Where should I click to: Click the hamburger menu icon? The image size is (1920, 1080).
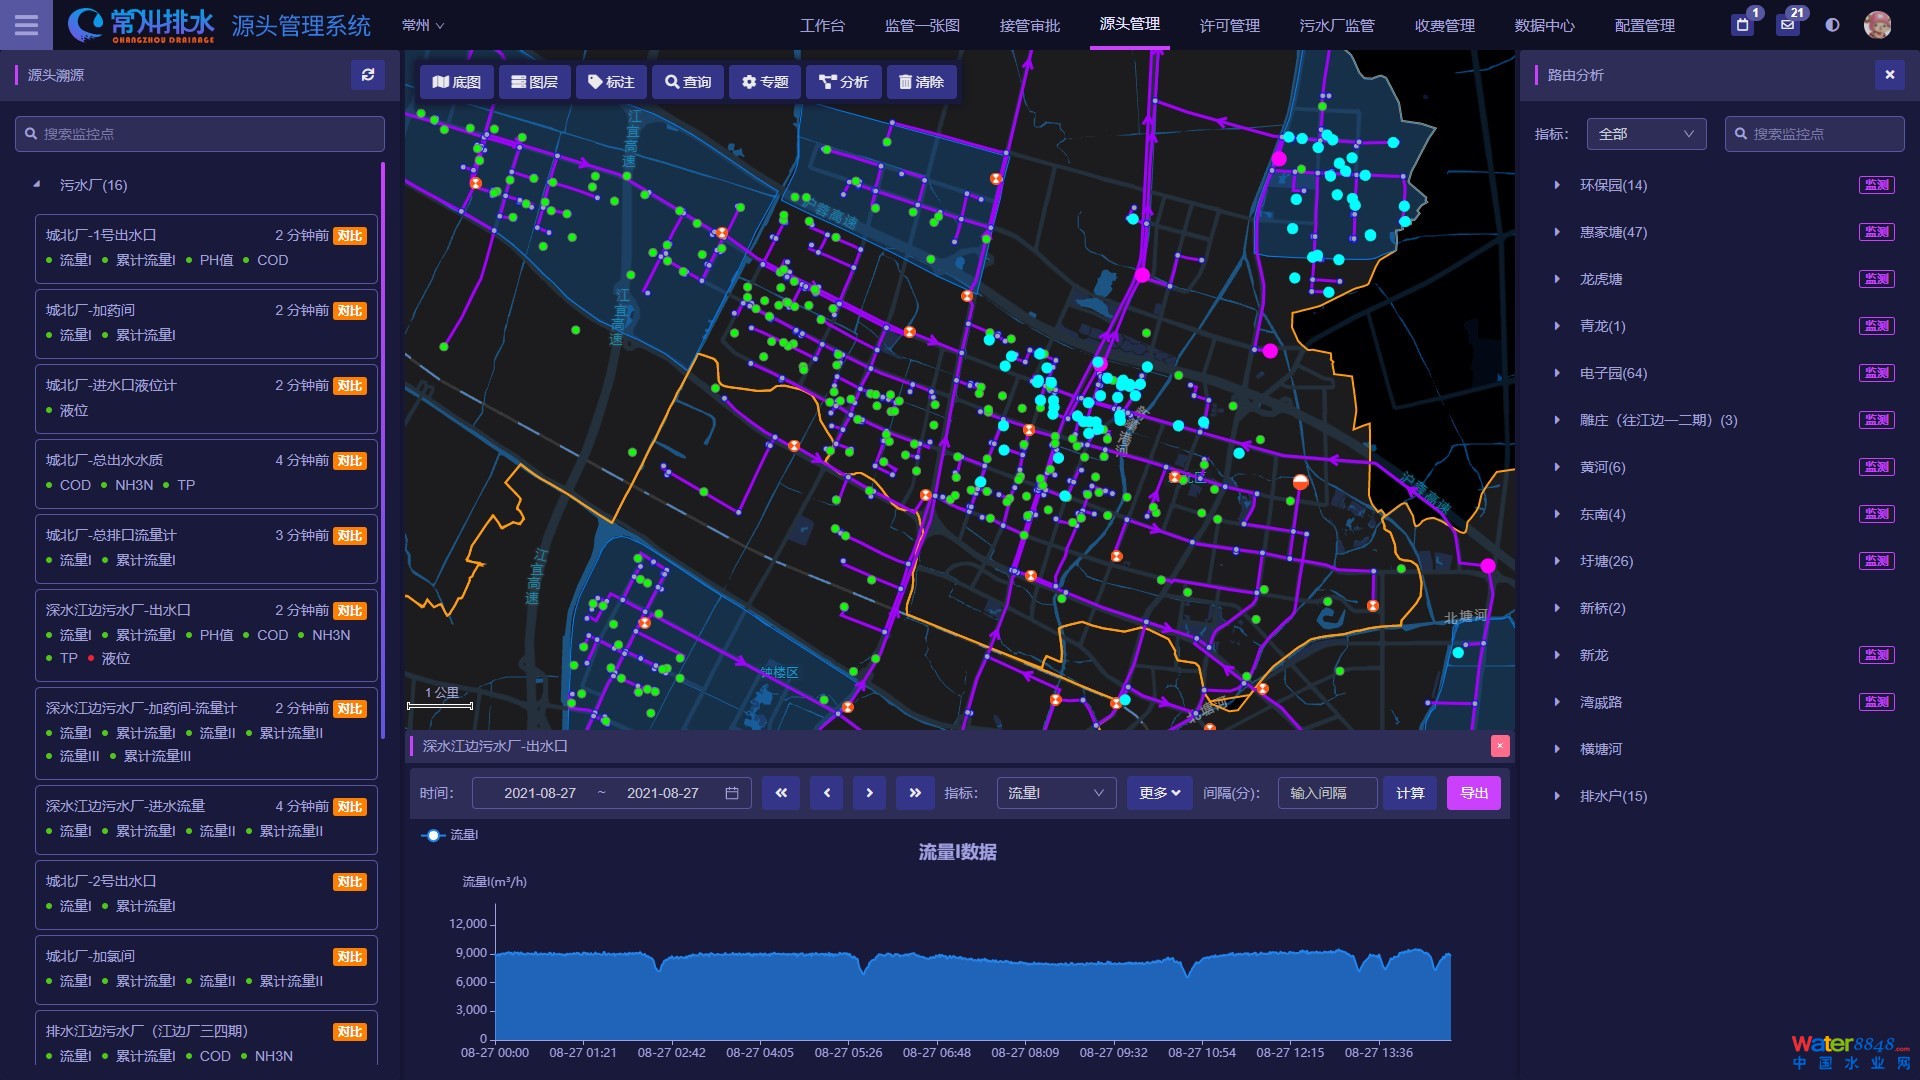[26, 25]
